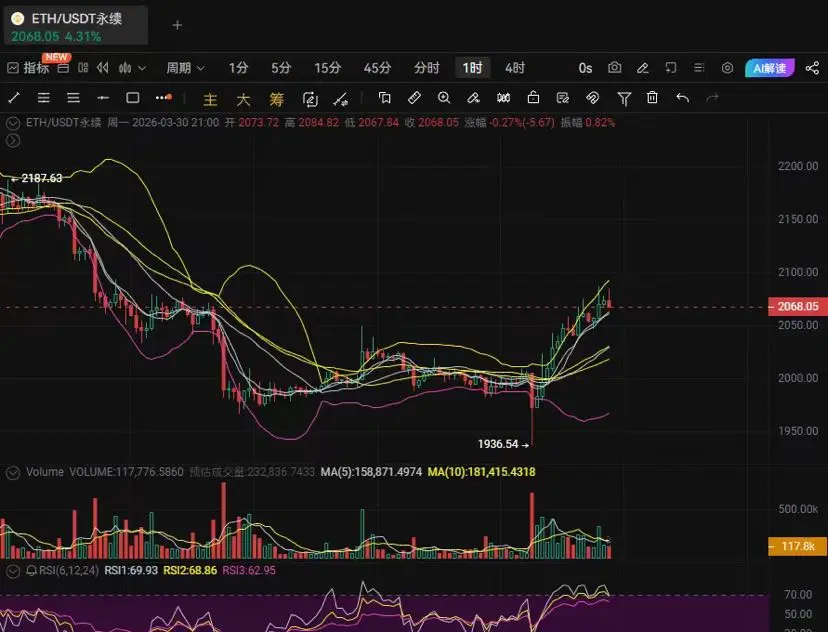Image resolution: width=828 pixels, height=632 pixels.
Task: Click the RSI1:69.93 value label
Action: pos(131,571)
